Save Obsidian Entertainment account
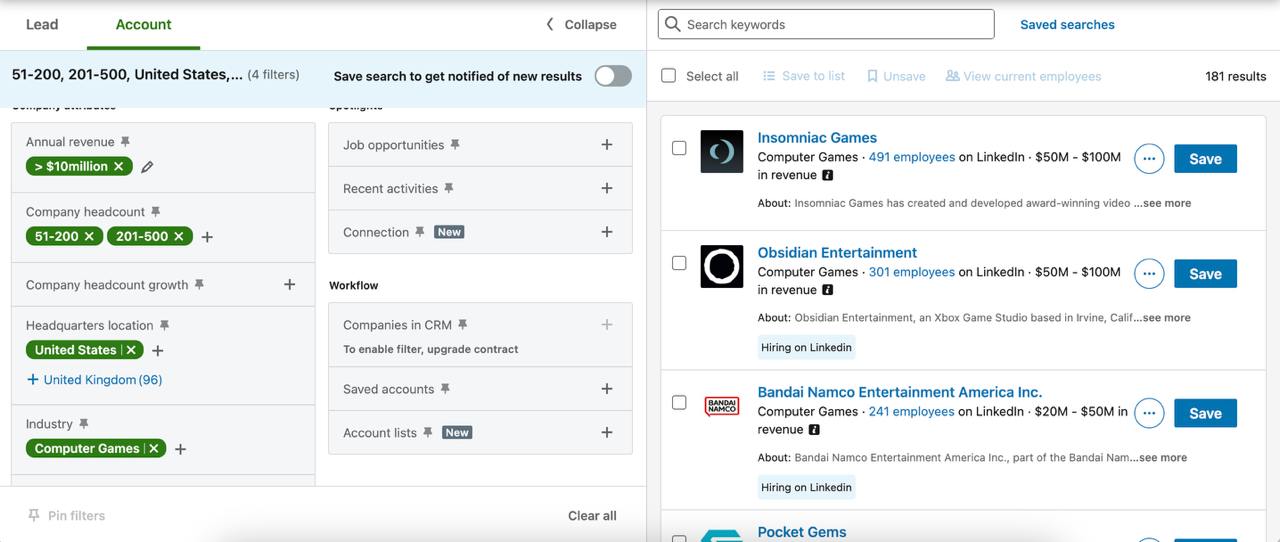Image resolution: width=1280 pixels, height=542 pixels. point(1205,273)
